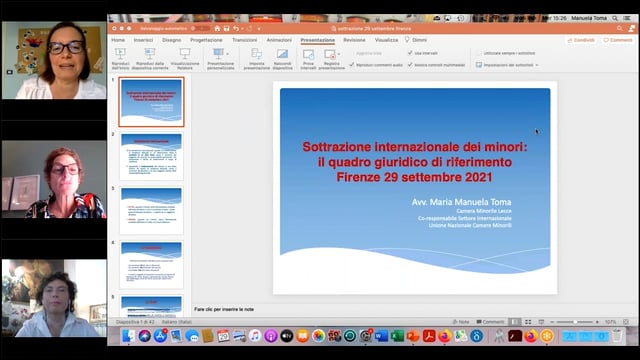The image size is (640, 360).
Task: Toggle Mostra controlli multimediali checkbox
Action: [x=410, y=65]
